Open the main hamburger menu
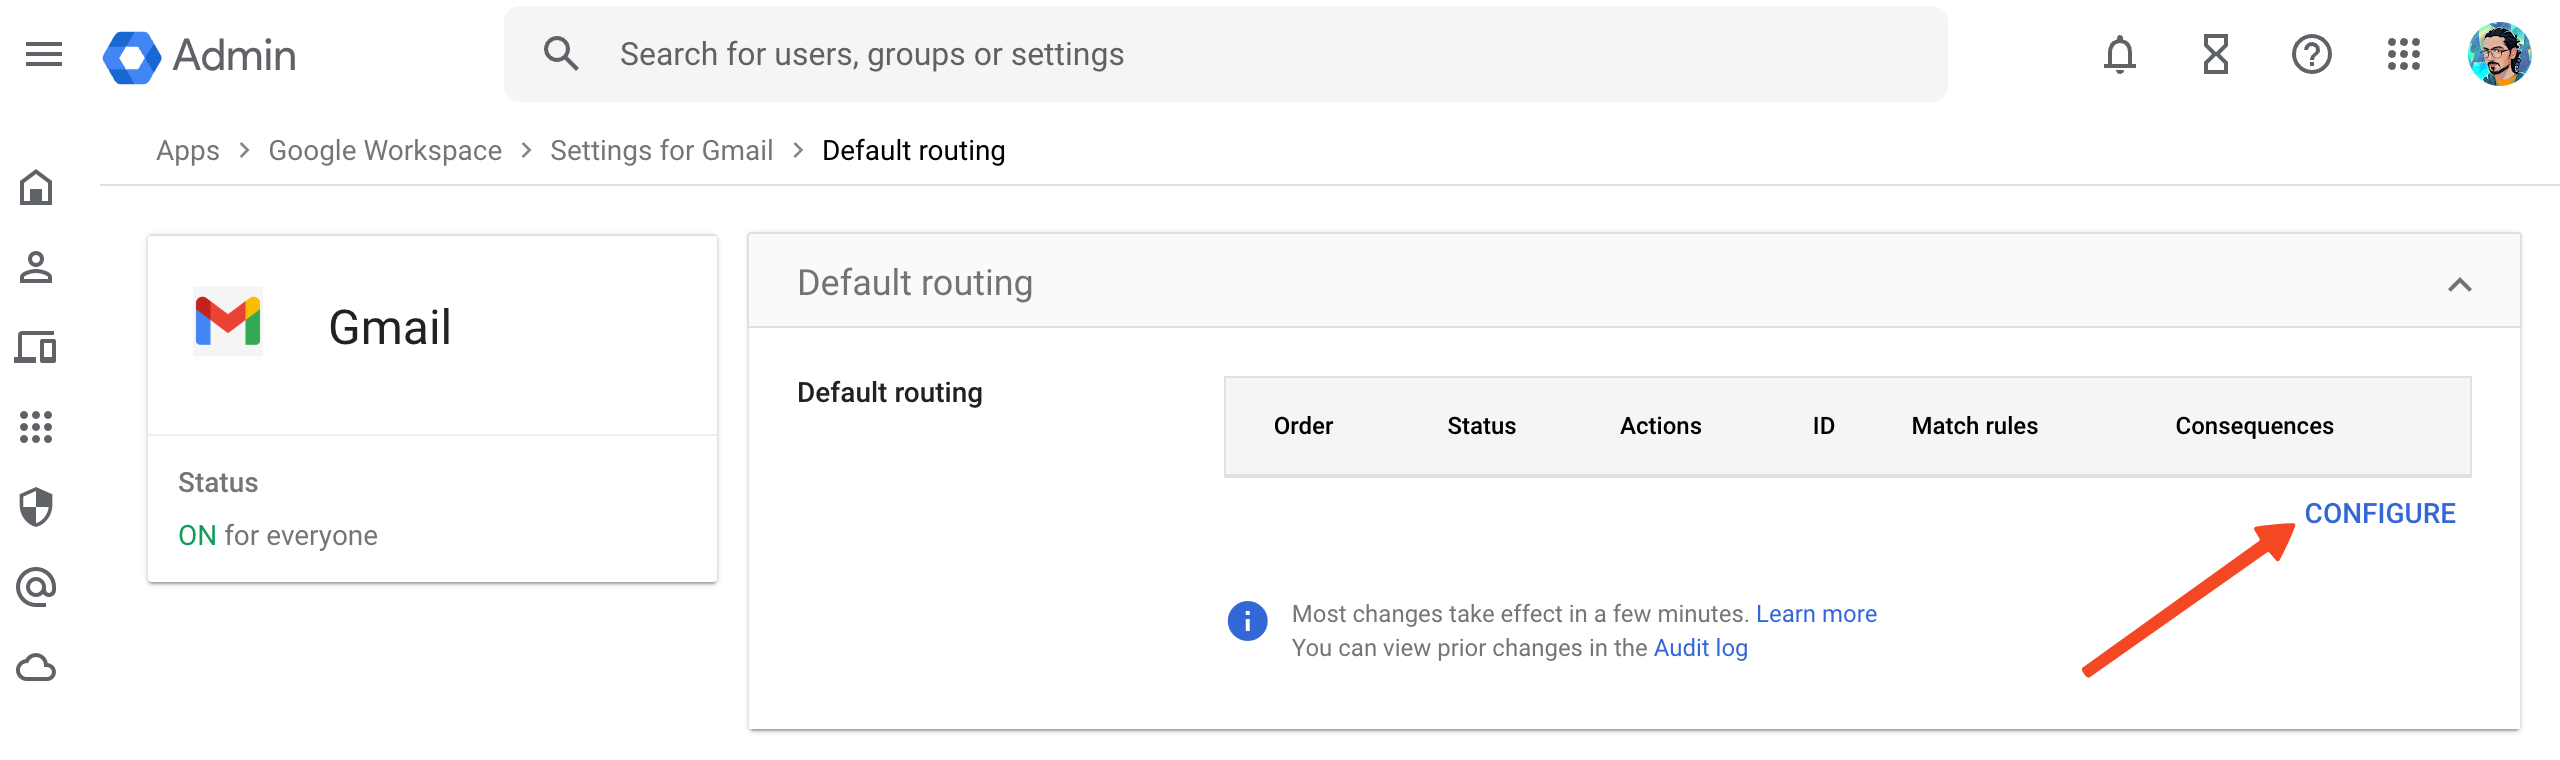 pyautogui.click(x=44, y=54)
